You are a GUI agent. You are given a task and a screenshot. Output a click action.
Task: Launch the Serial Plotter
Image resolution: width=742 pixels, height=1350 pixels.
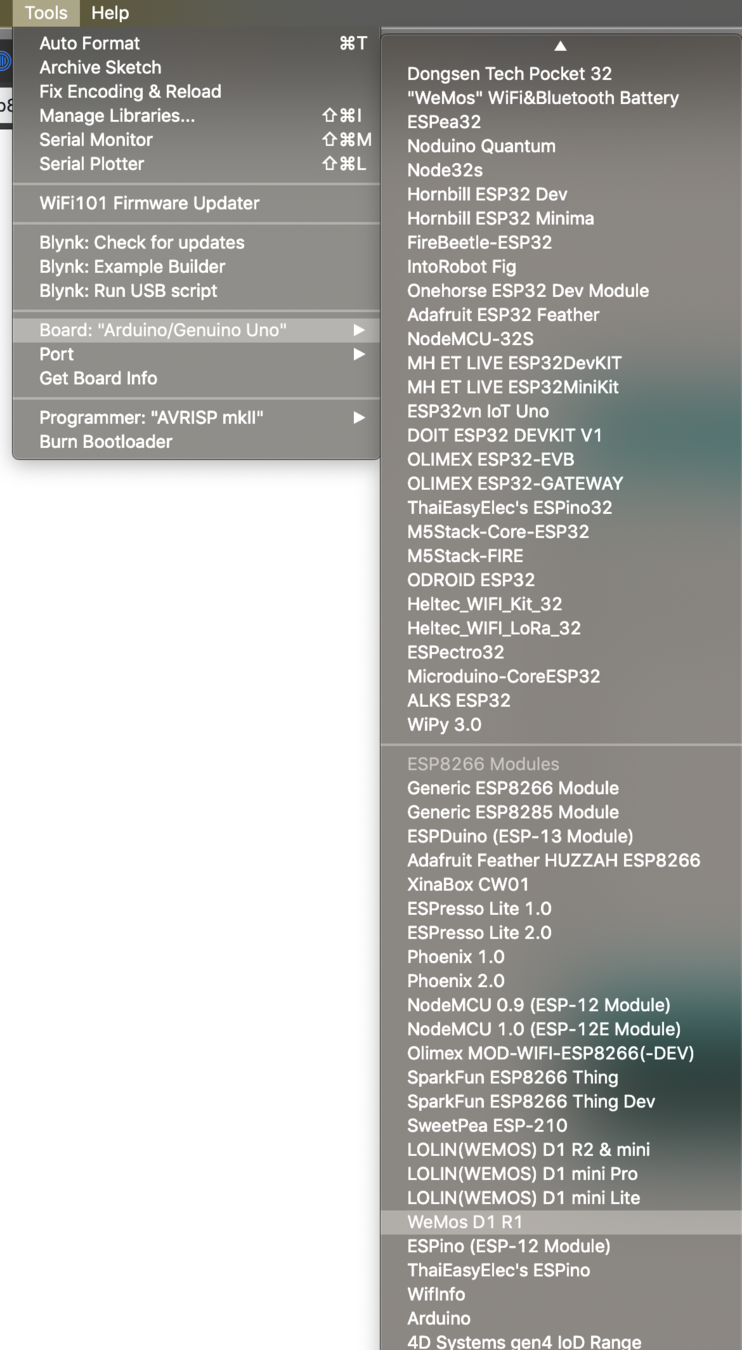196,163
